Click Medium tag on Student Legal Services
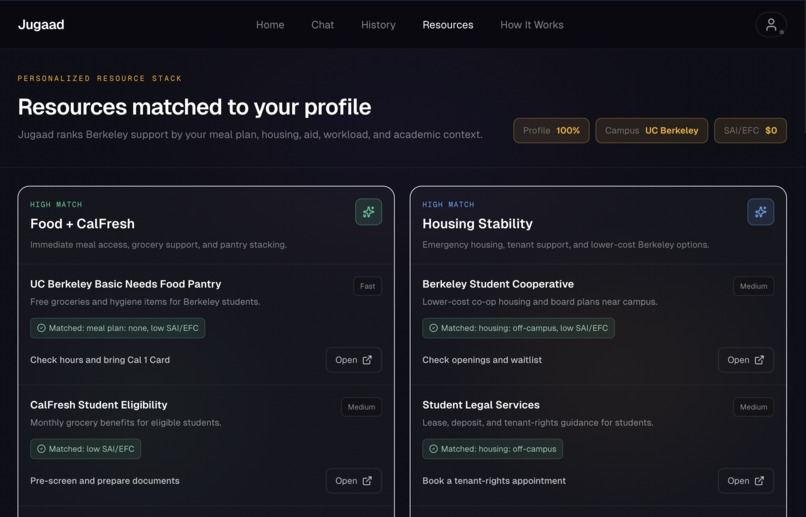The height and width of the screenshot is (517, 806). [x=754, y=407]
